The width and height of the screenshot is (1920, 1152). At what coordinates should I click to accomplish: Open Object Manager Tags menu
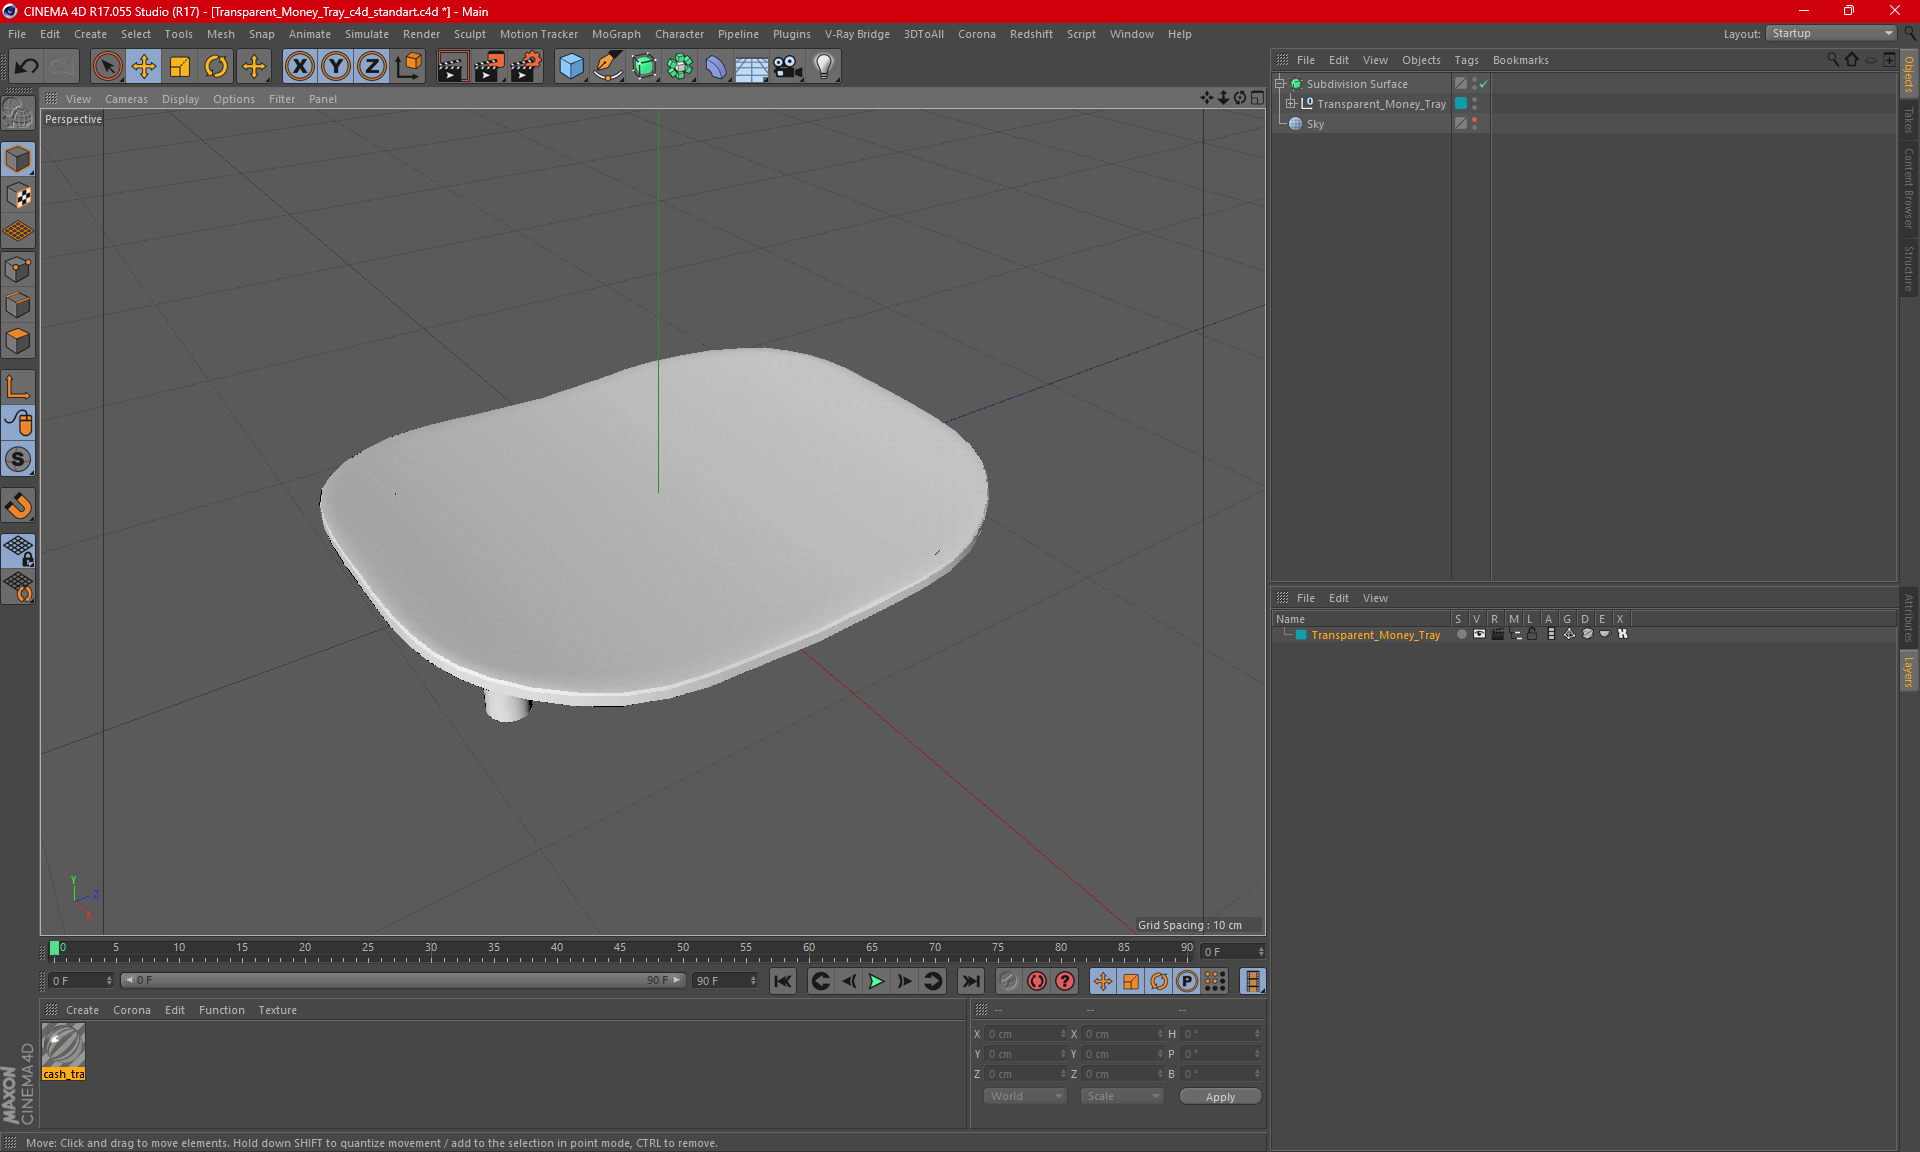[x=1466, y=60]
